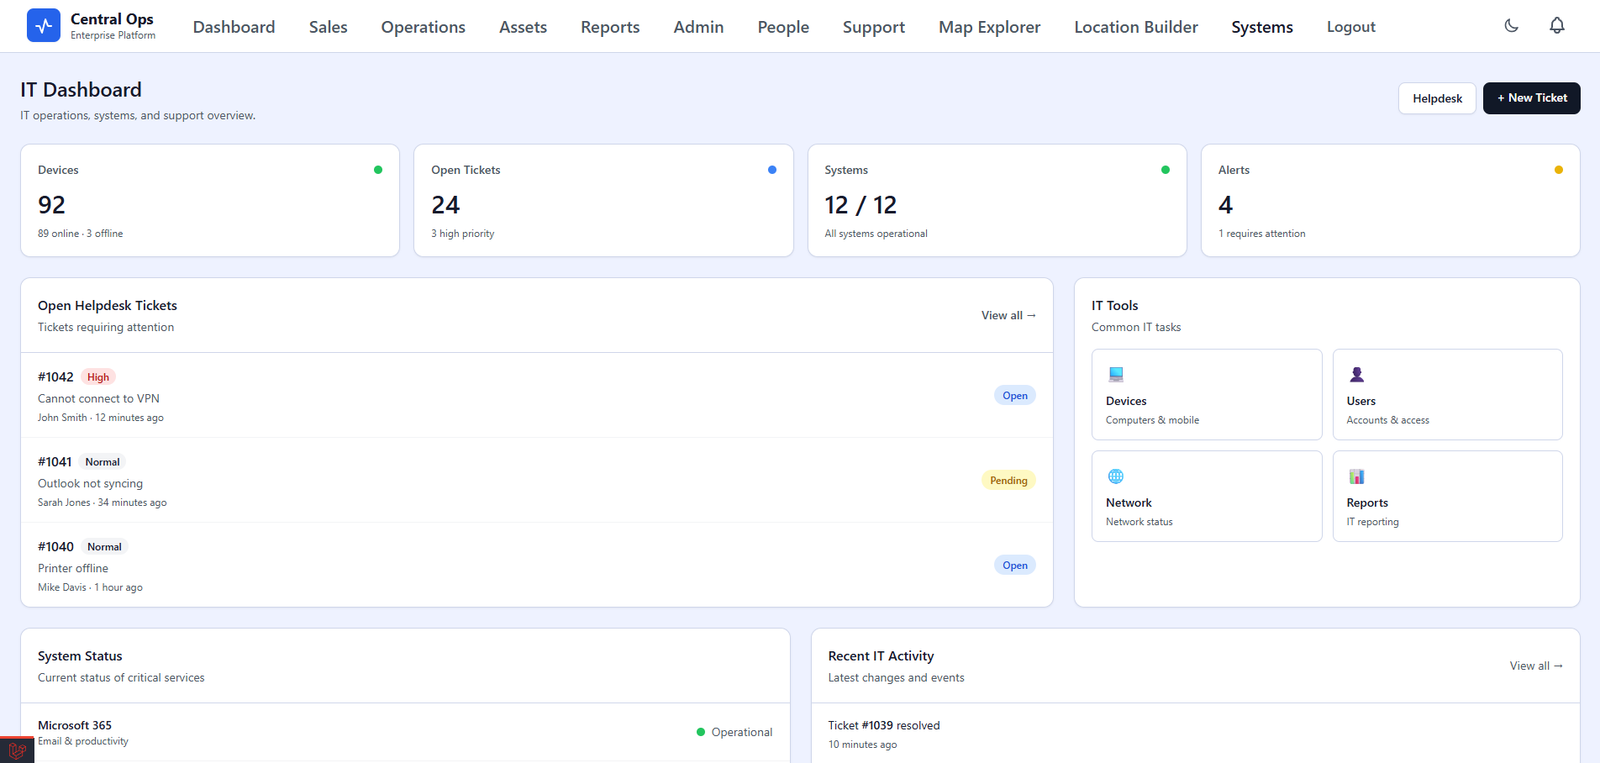Click the '89 online · 3 offline' text
The height and width of the screenshot is (763, 1600).
80,234
